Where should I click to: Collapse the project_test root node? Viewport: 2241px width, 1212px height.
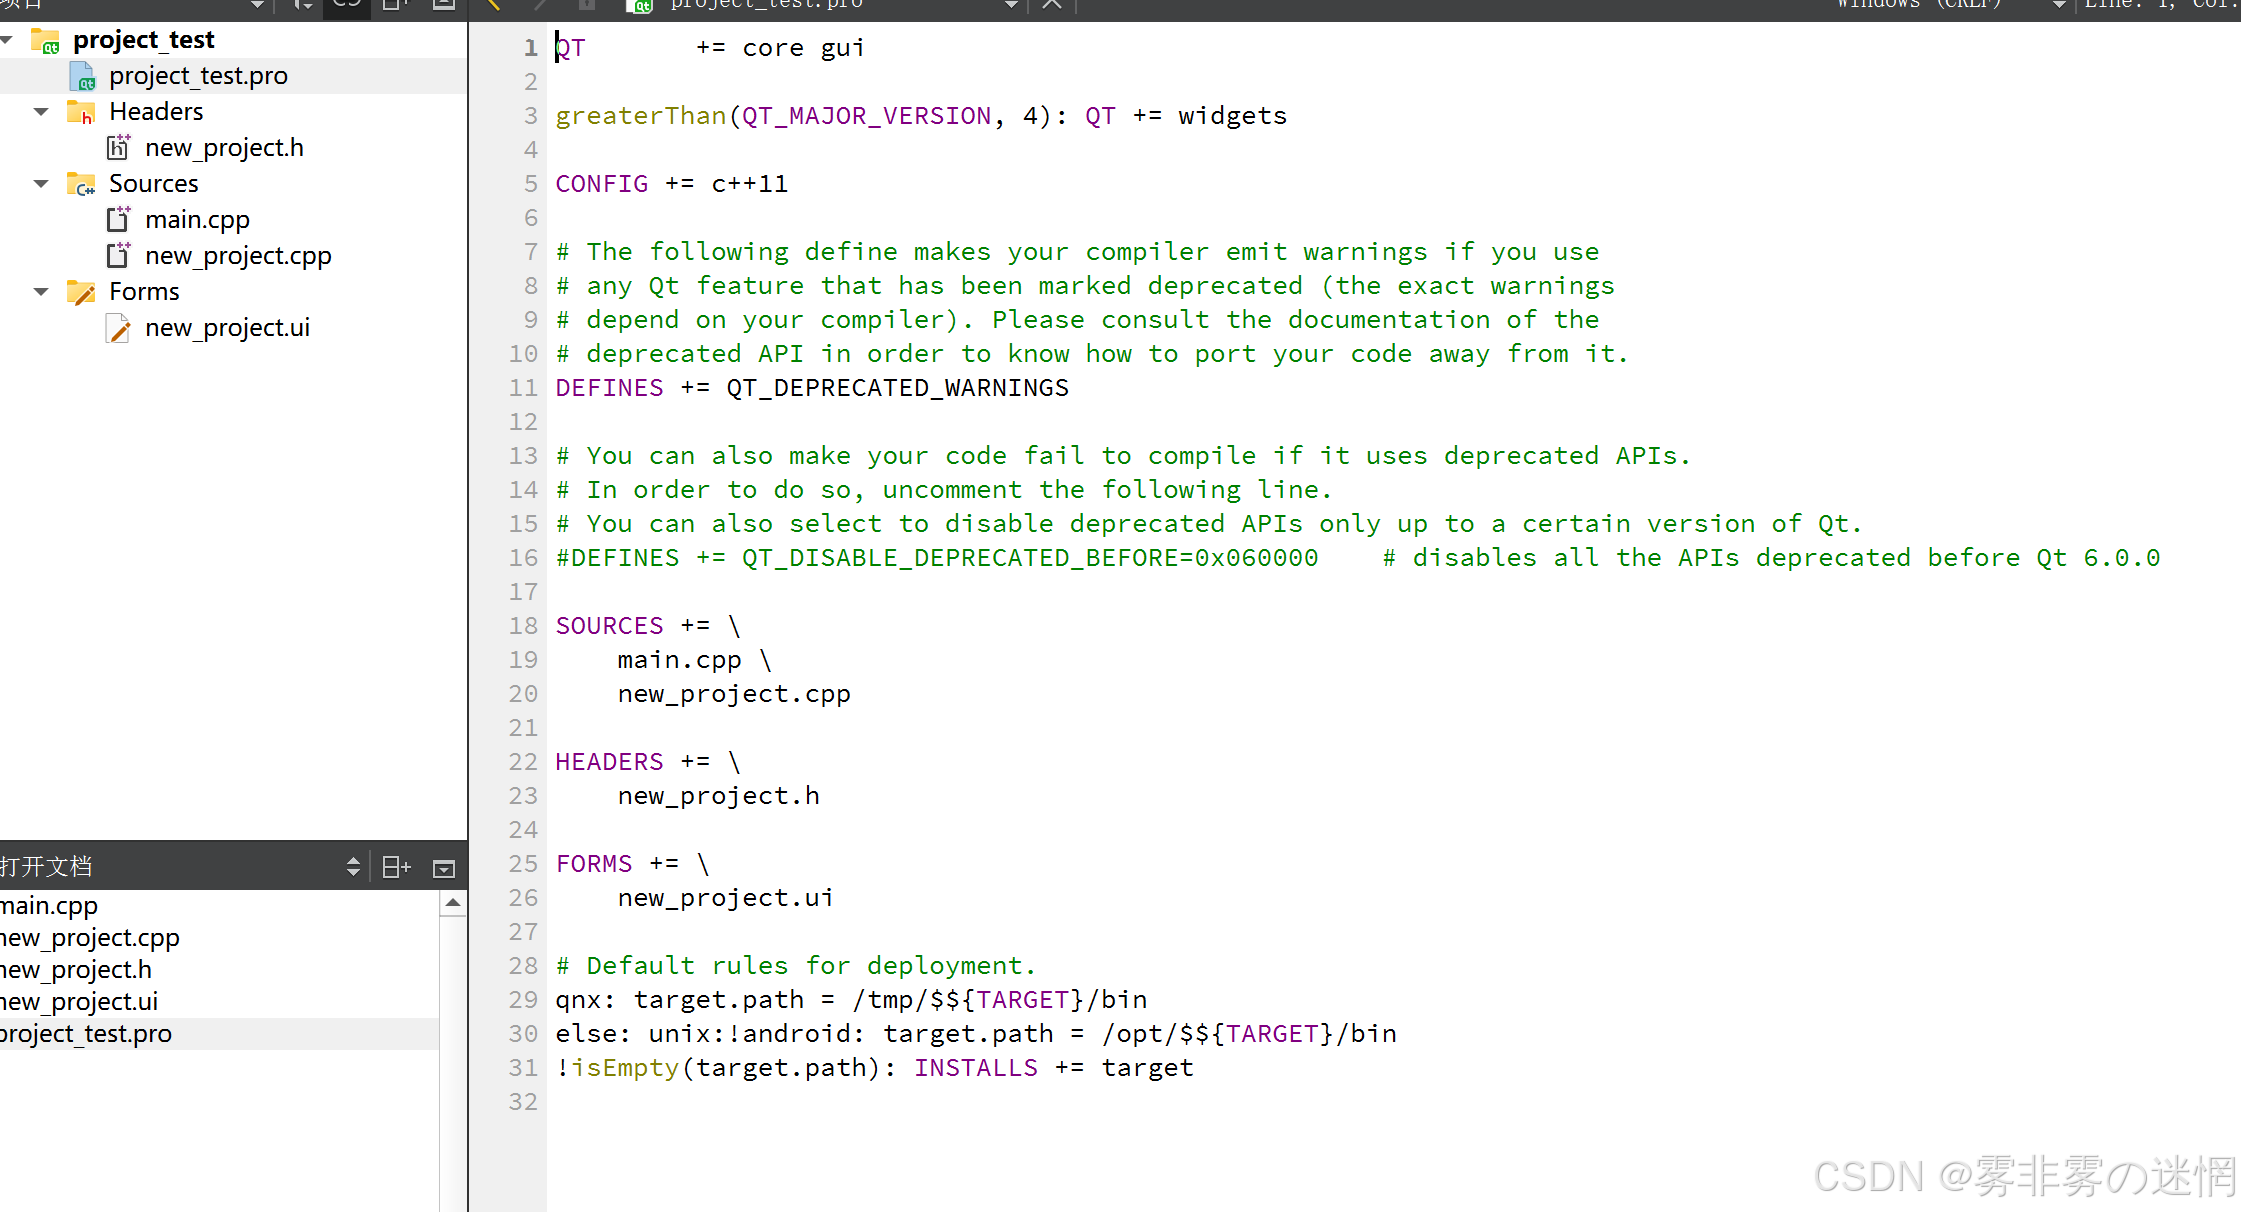coord(7,40)
